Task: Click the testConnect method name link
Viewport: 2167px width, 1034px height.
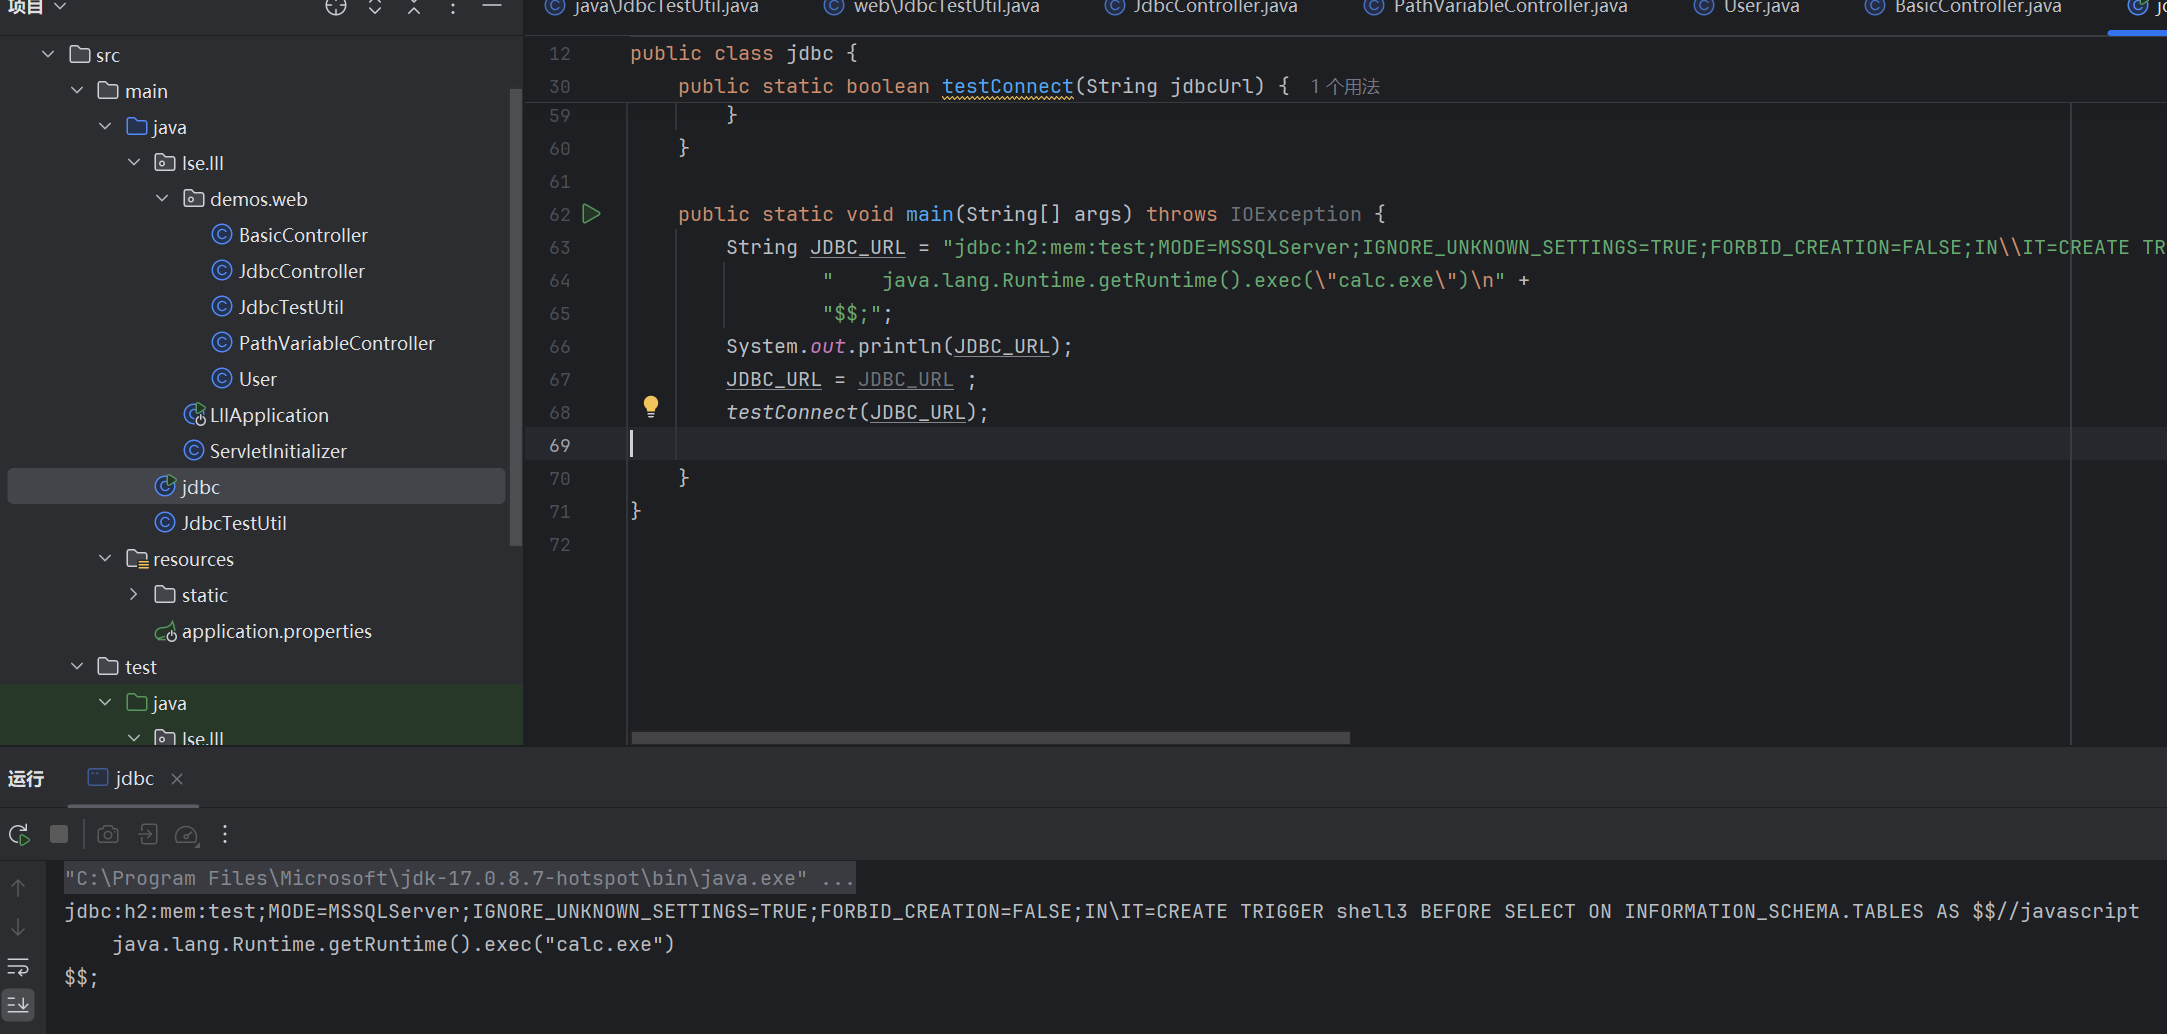Action: tap(1007, 86)
